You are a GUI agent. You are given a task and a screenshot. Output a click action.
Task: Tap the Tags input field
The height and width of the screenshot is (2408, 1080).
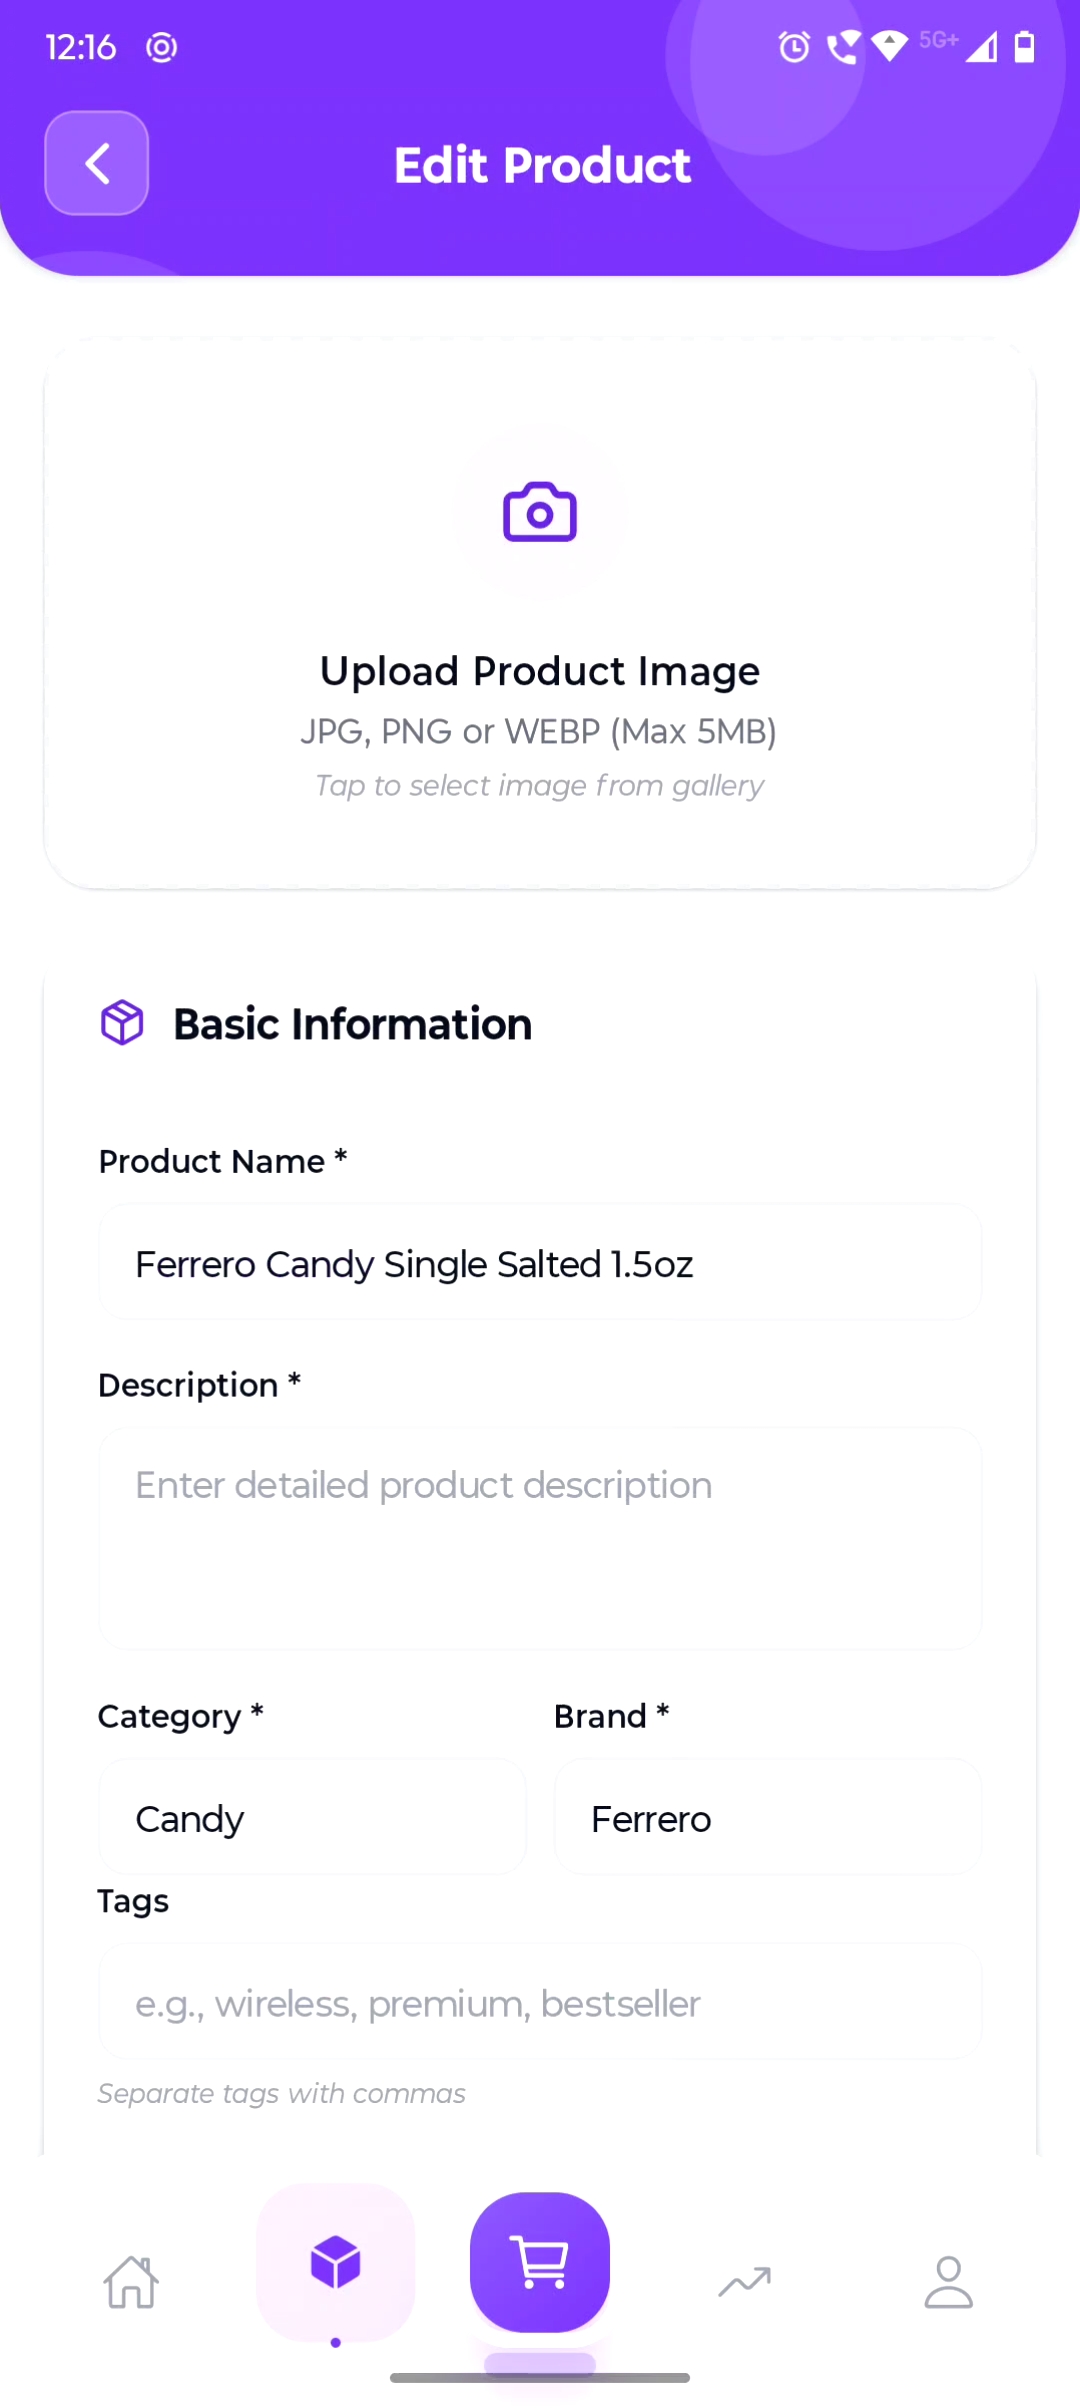click(x=540, y=2003)
